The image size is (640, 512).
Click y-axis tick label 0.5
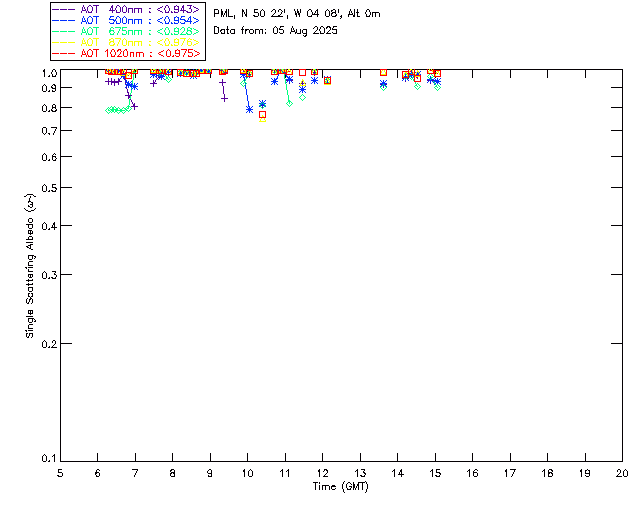pos(49,188)
